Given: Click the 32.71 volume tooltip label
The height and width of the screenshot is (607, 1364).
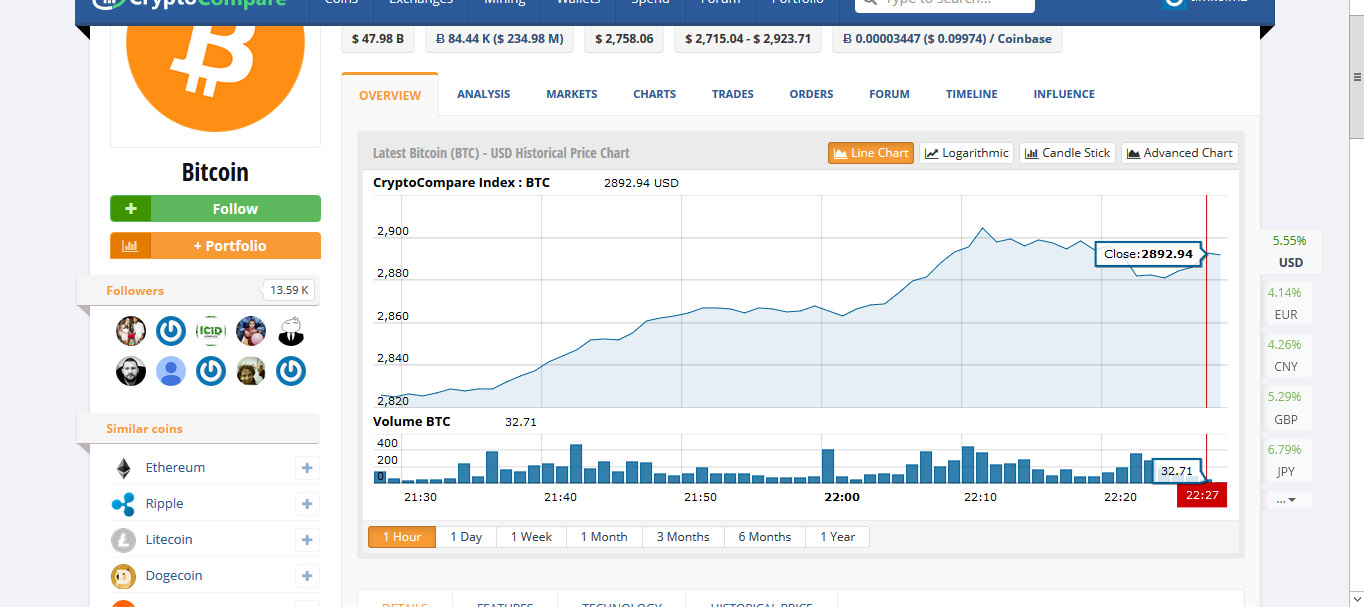Looking at the screenshot, I should pos(1177,471).
